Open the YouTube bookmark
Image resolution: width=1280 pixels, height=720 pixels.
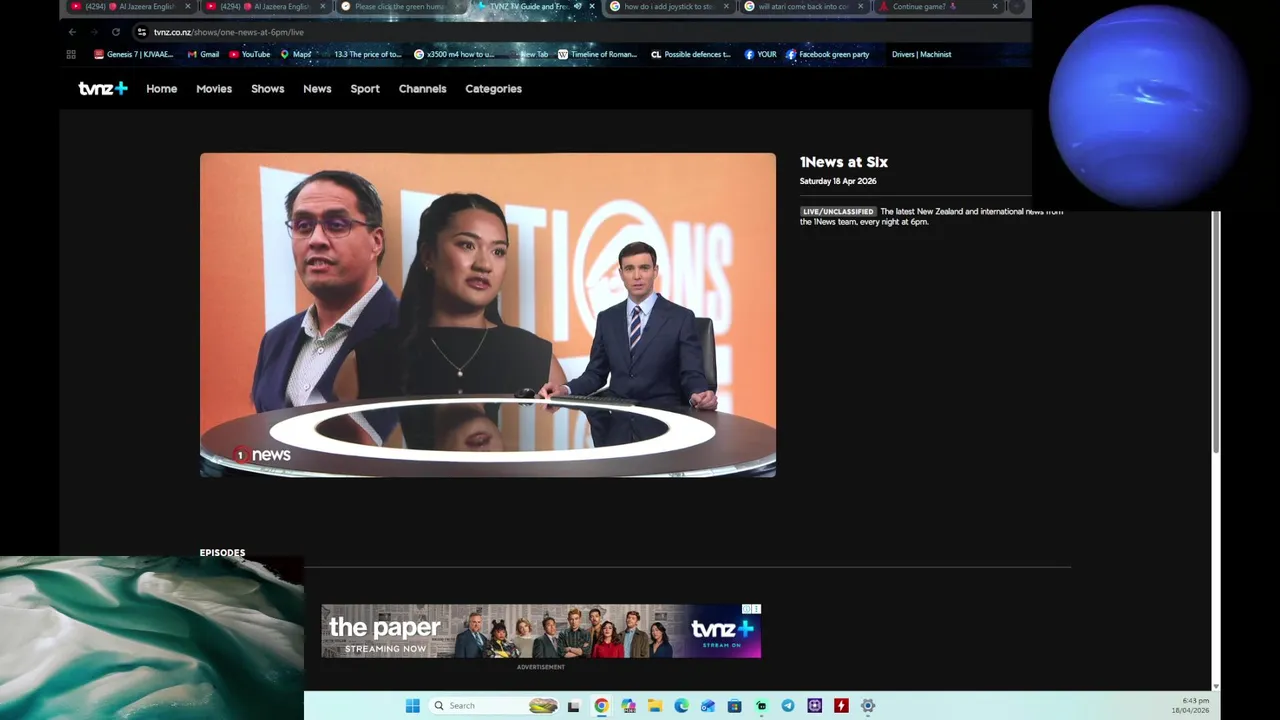tap(250, 55)
